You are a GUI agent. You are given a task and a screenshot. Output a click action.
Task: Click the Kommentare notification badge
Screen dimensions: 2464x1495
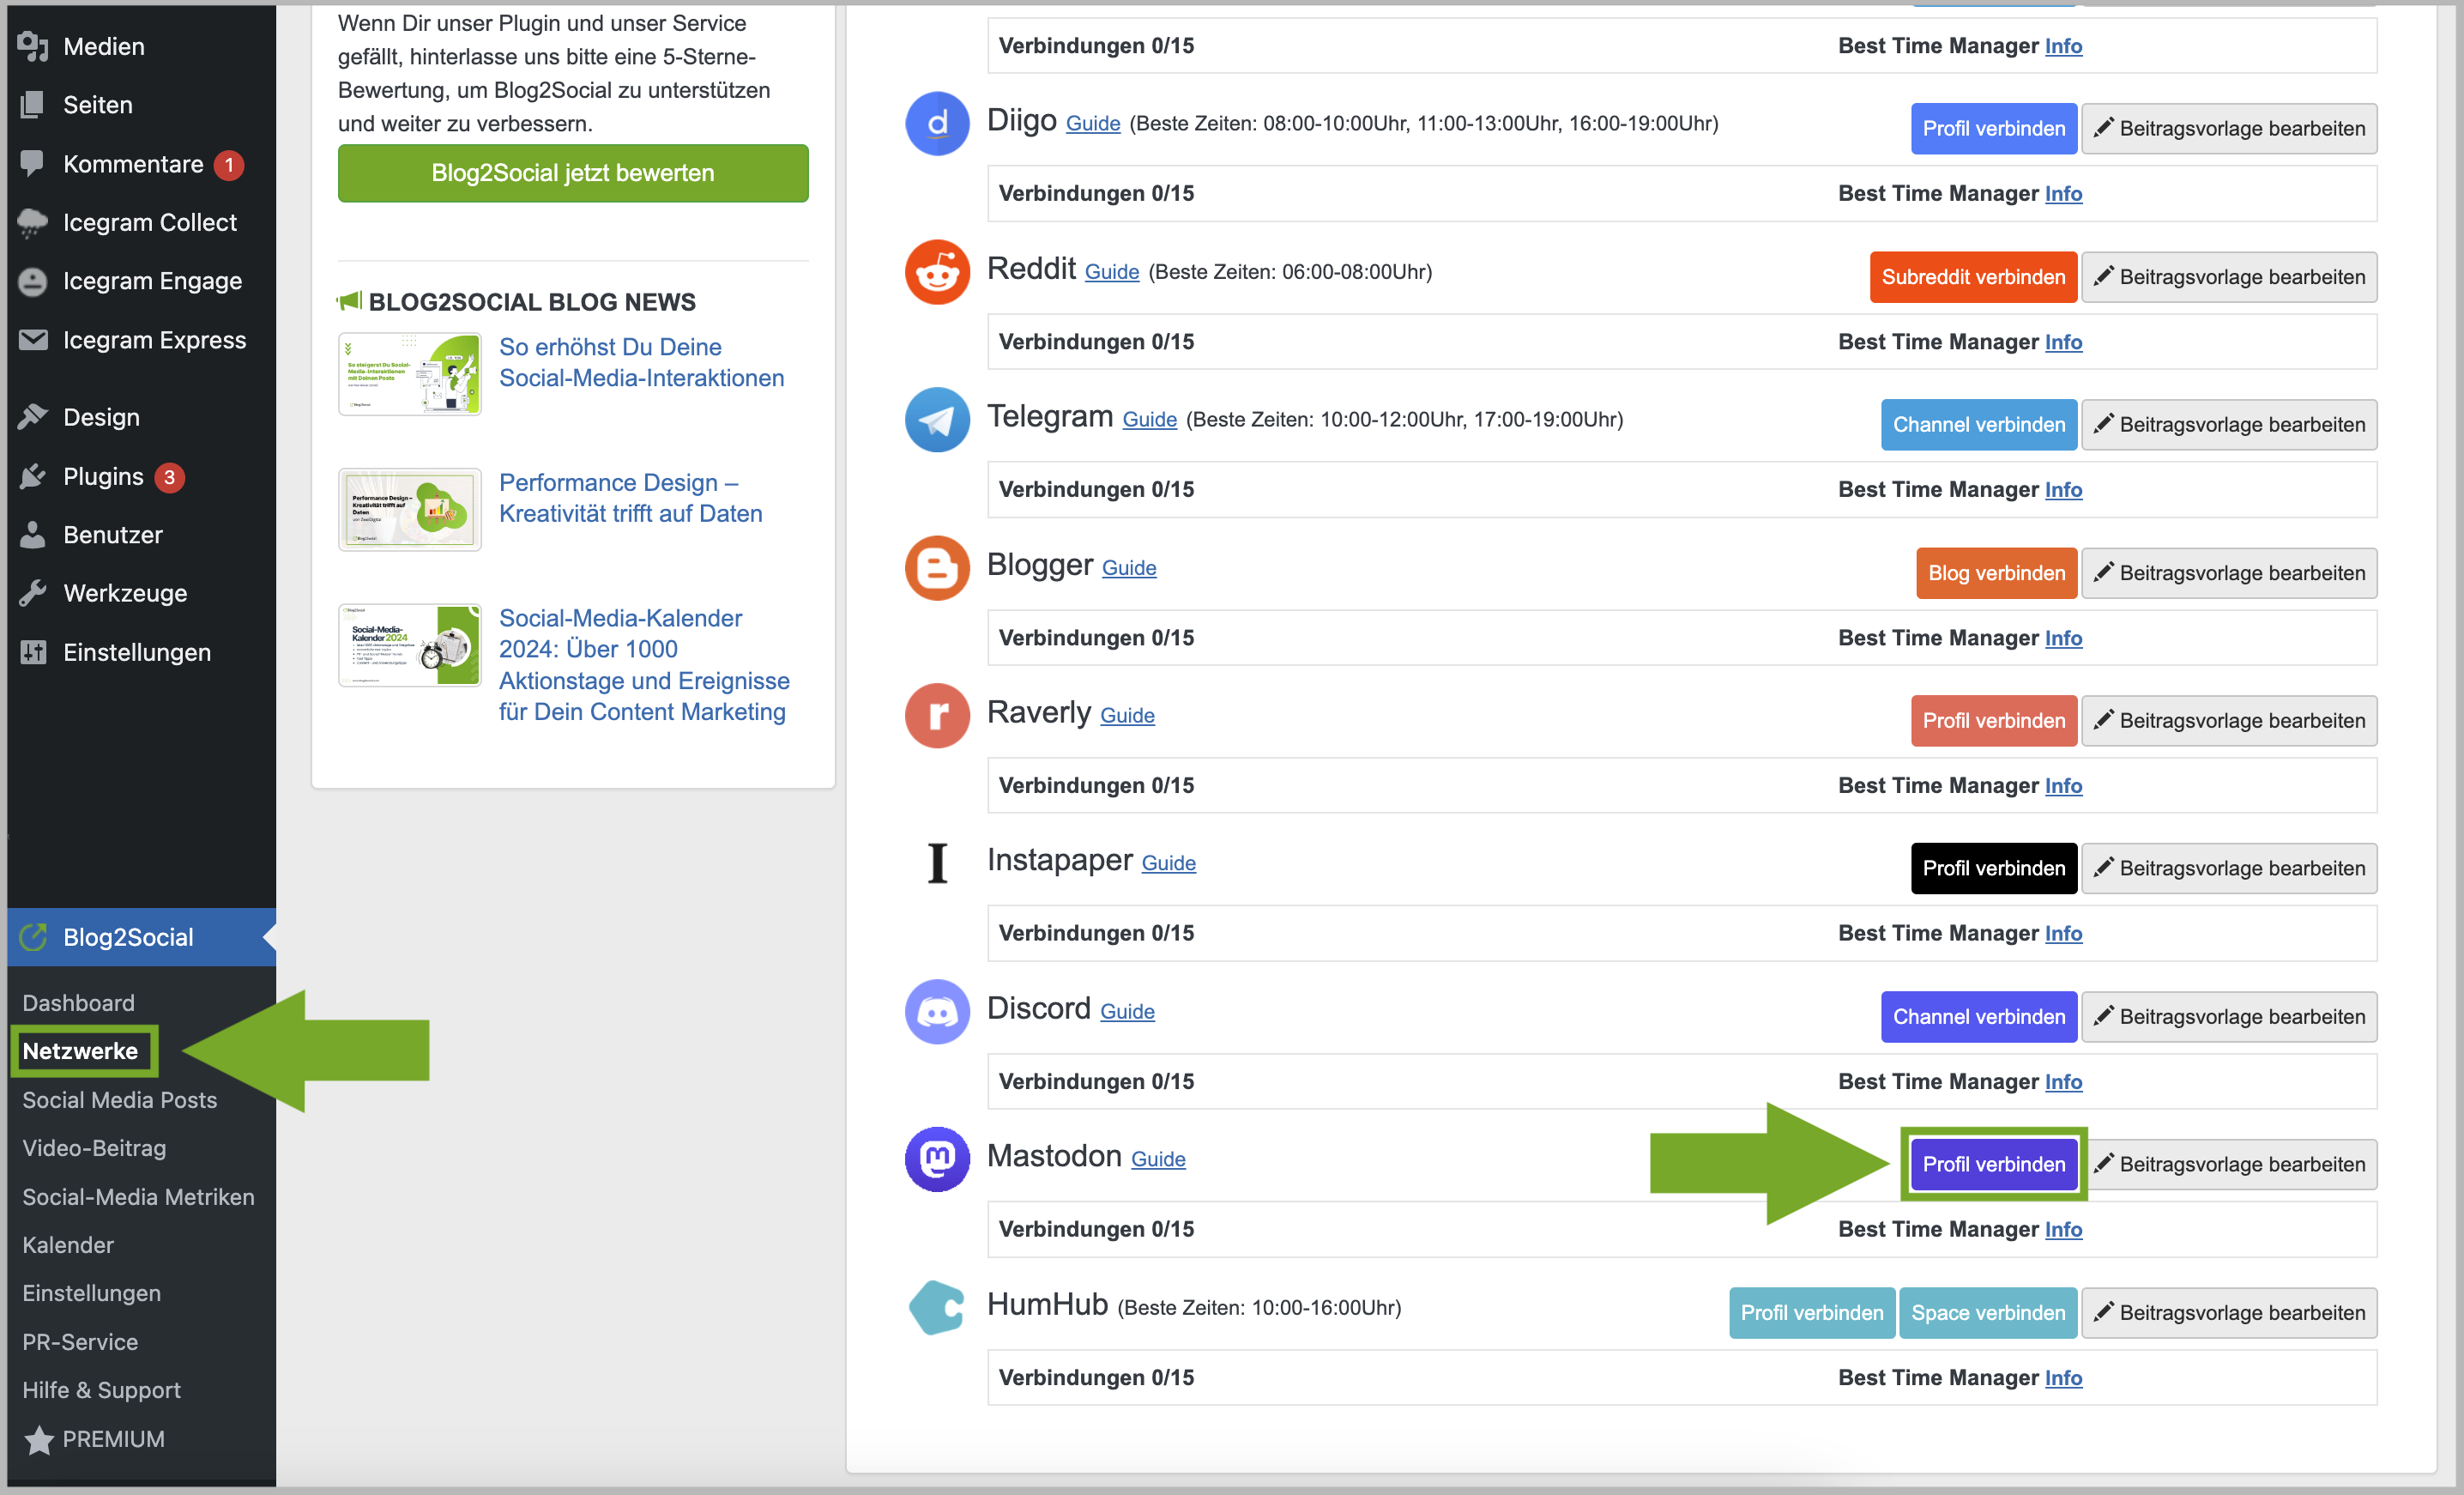pos(229,164)
